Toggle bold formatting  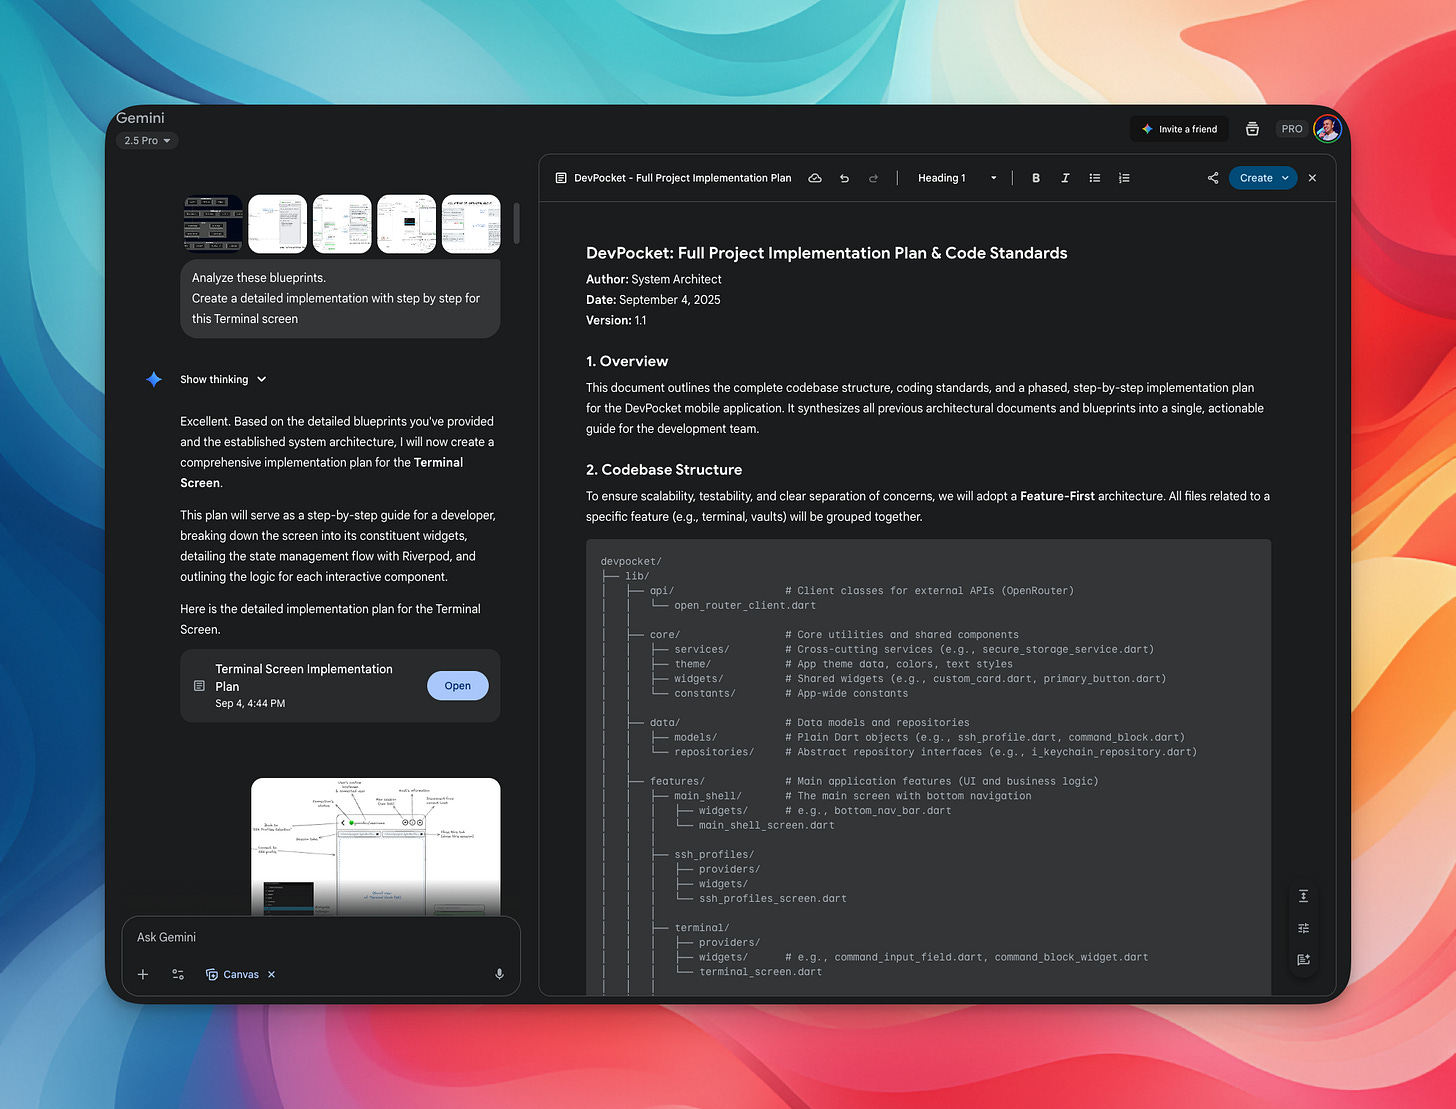(x=1036, y=178)
